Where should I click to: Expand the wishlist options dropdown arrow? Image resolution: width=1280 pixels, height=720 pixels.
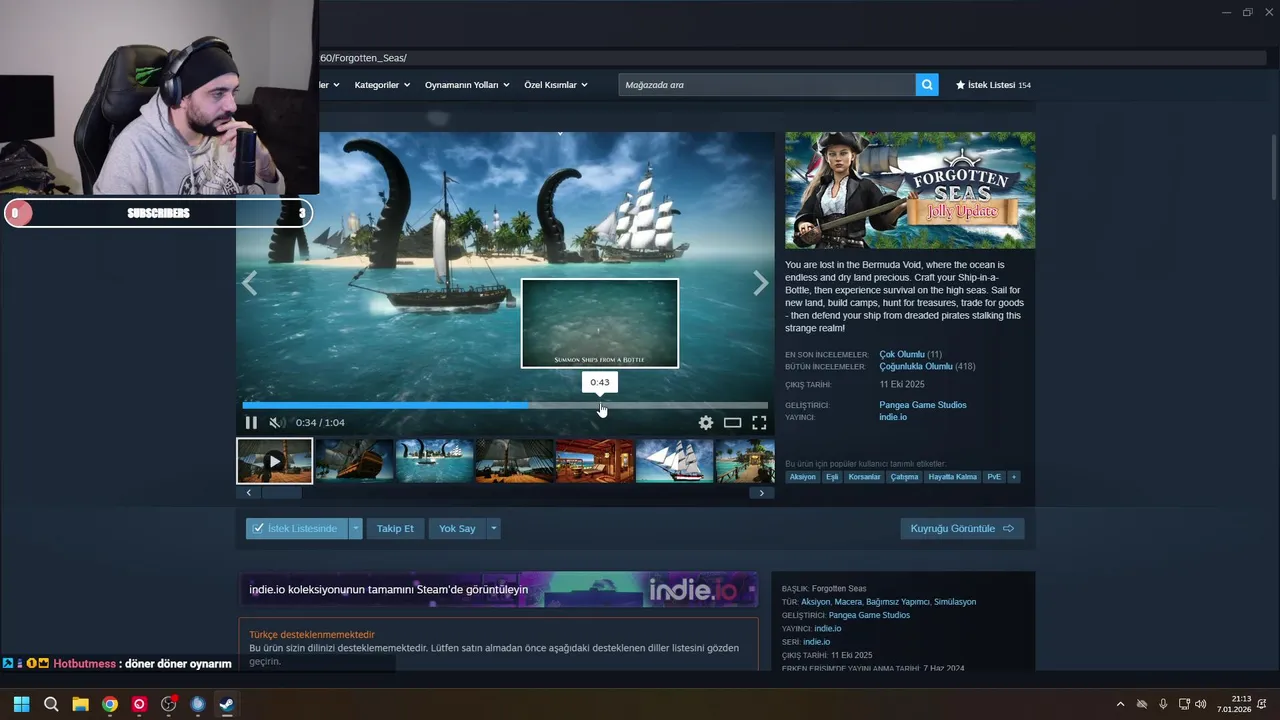click(355, 528)
